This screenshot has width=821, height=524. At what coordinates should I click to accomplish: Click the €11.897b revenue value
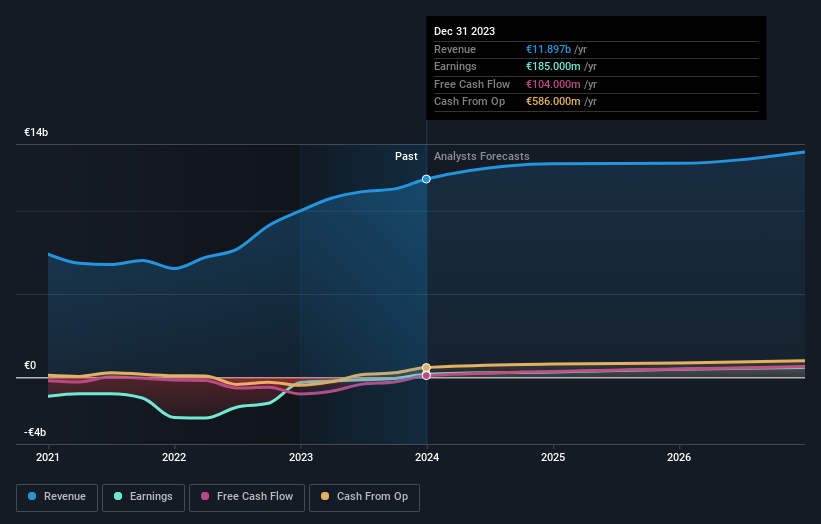point(548,49)
